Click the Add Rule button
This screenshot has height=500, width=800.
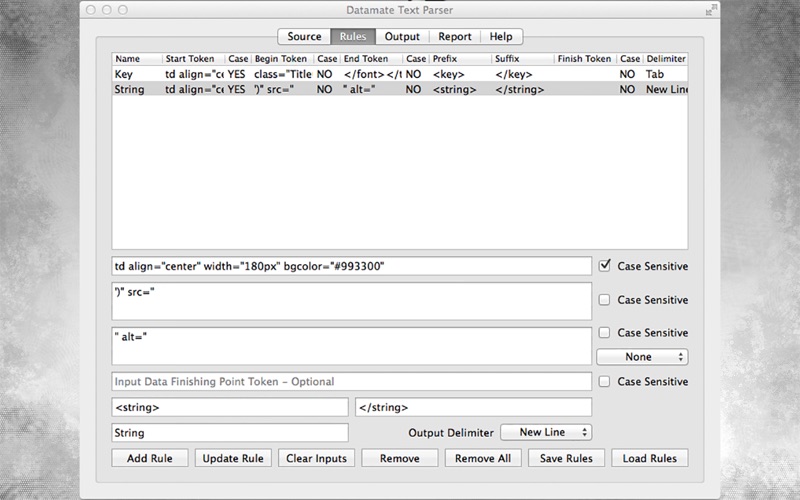point(150,458)
